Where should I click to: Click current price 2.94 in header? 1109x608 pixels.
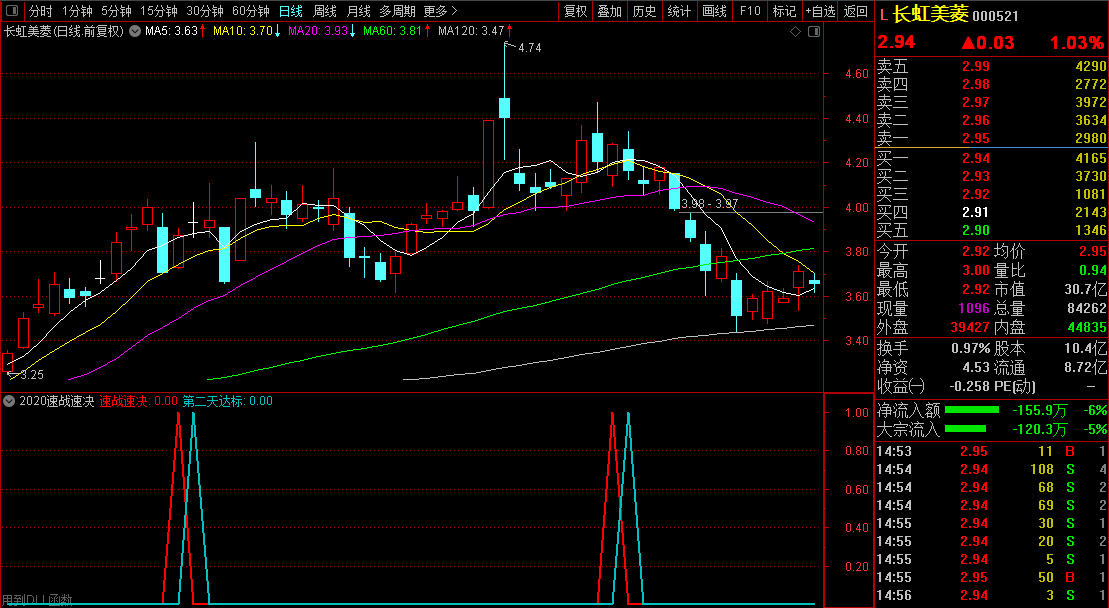[x=896, y=42]
